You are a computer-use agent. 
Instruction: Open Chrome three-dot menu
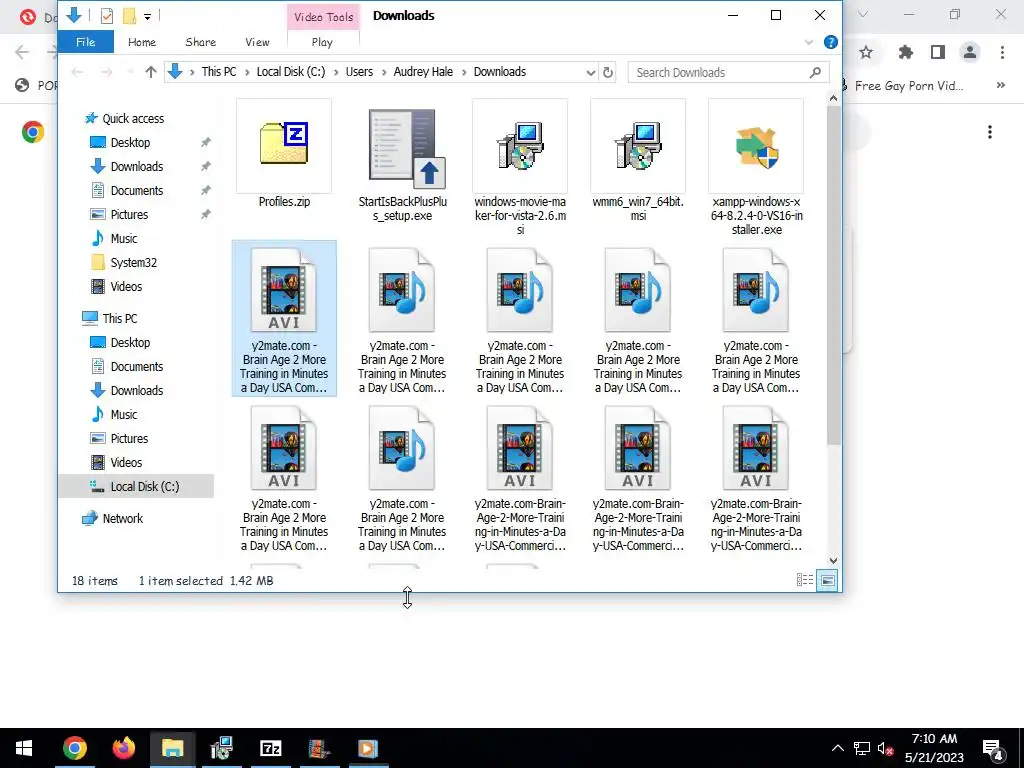(x=1002, y=52)
